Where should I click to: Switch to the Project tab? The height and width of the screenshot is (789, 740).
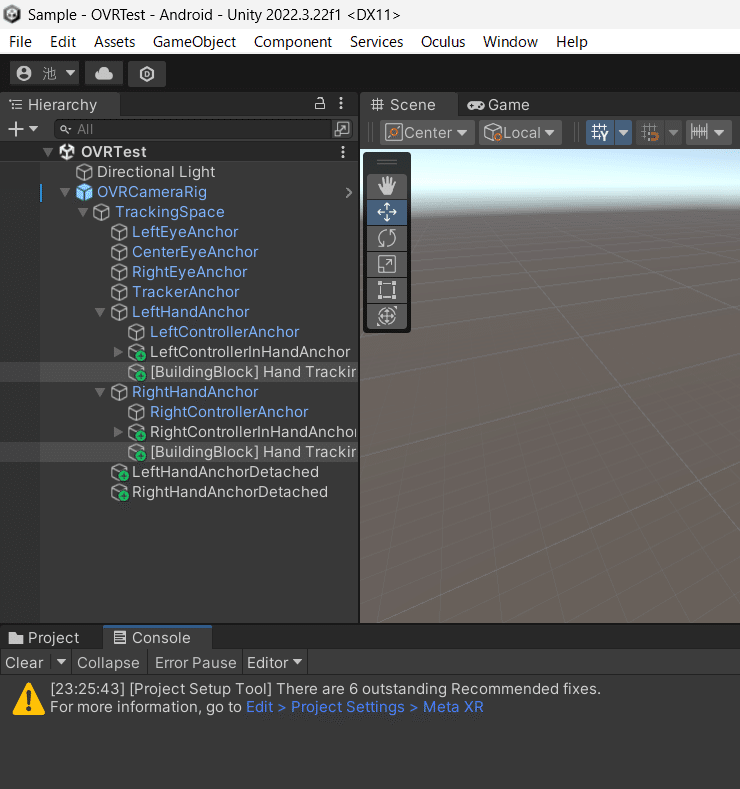tap(44, 638)
